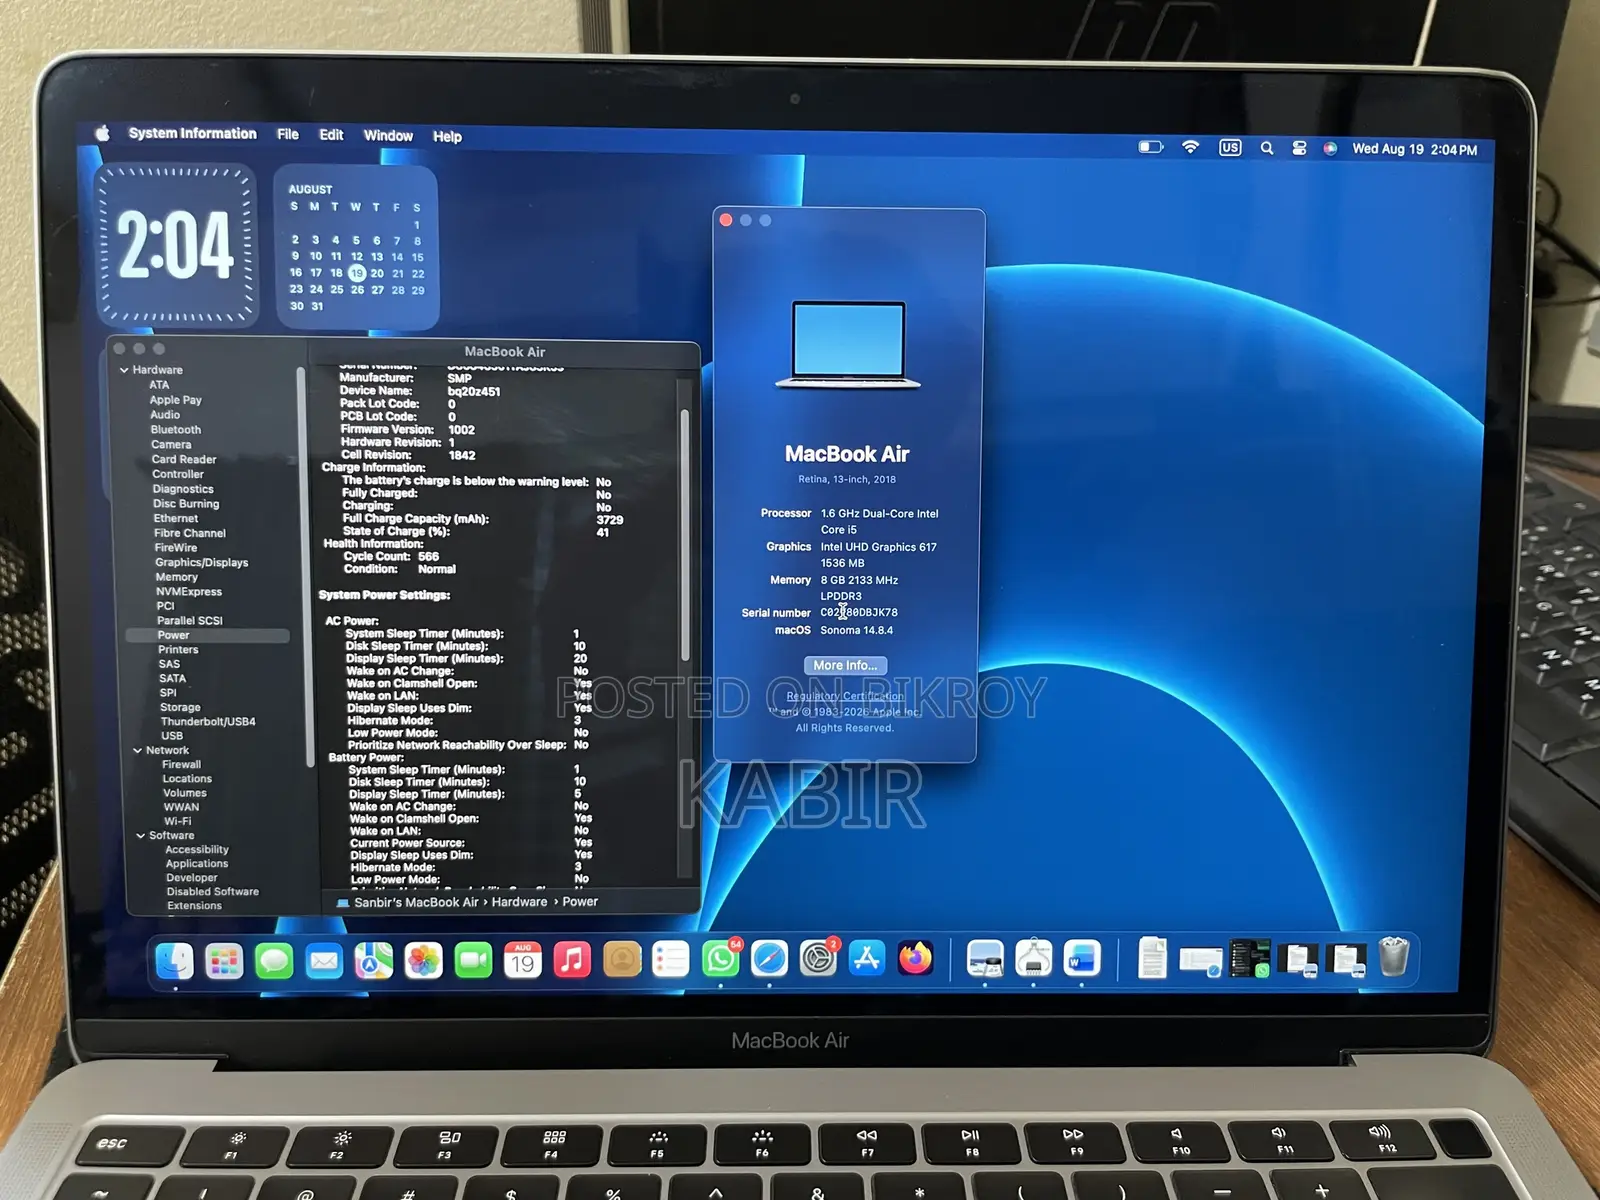
Task: Select Bluetooth in the sidebar
Action: point(176,430)
